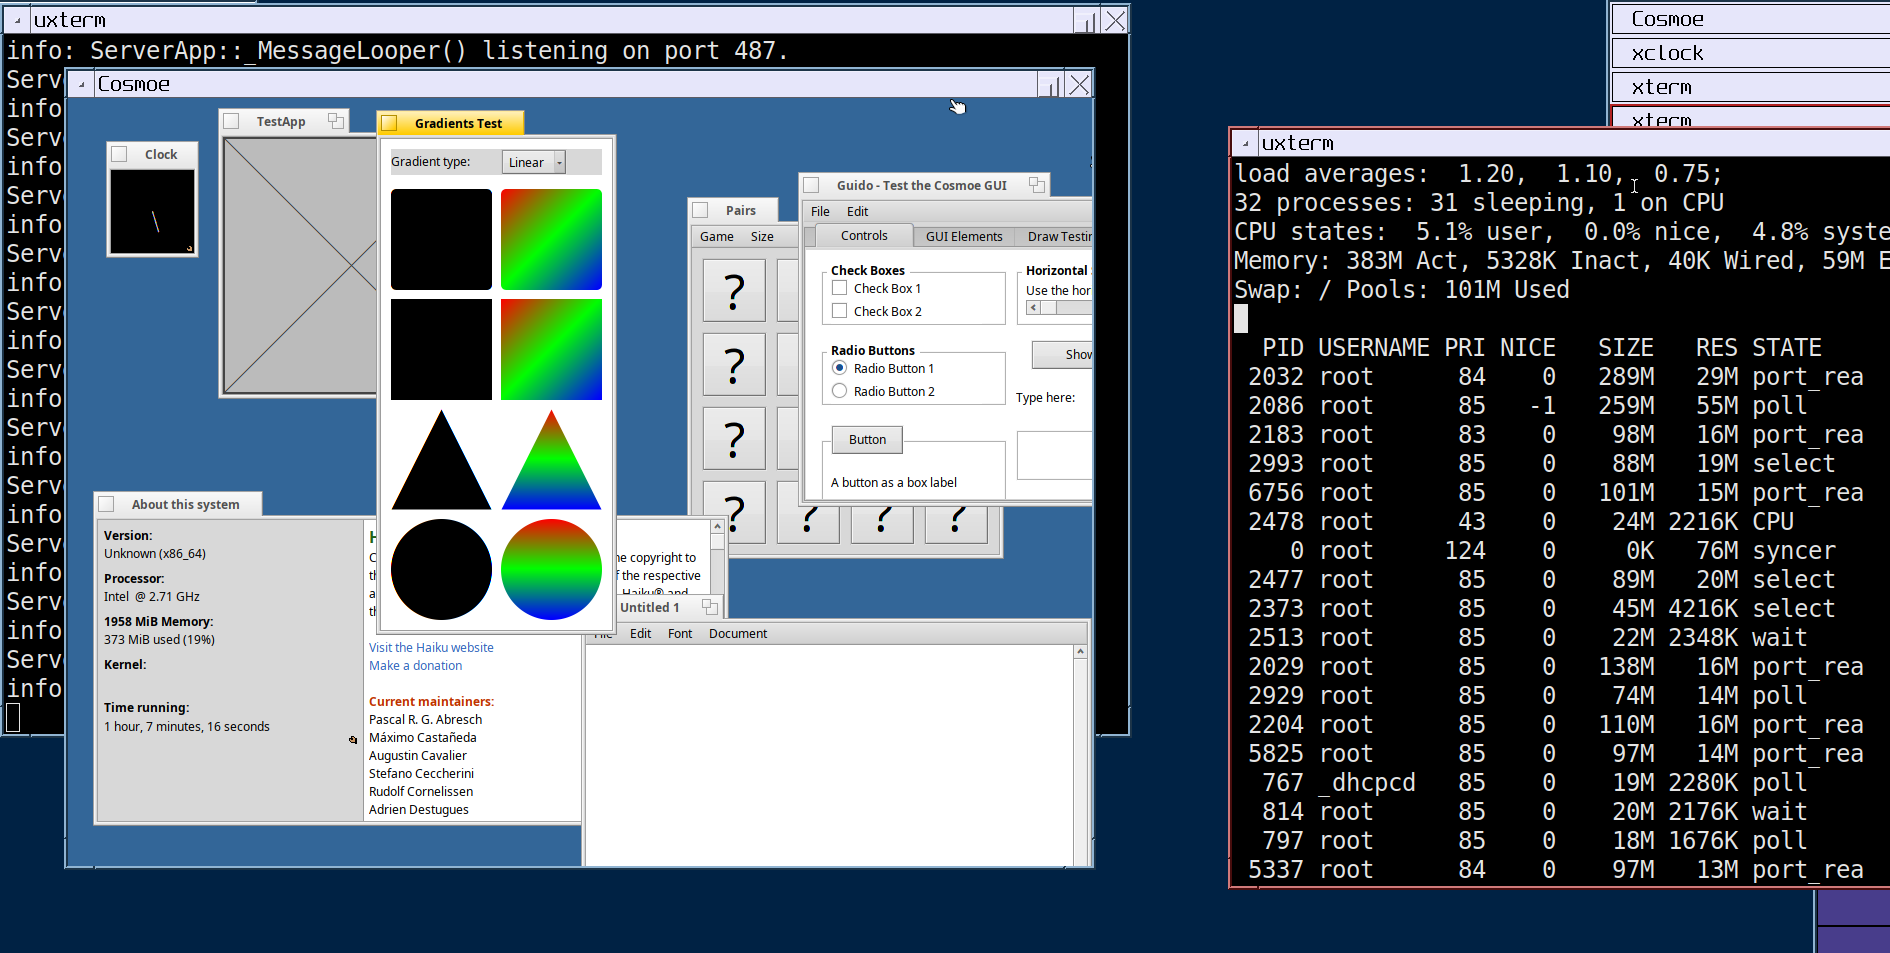The width and height of the screenshot is (1890, 953).
Task: Expand the Font menu in Untitled 1
Action: (x=680, y=634)
